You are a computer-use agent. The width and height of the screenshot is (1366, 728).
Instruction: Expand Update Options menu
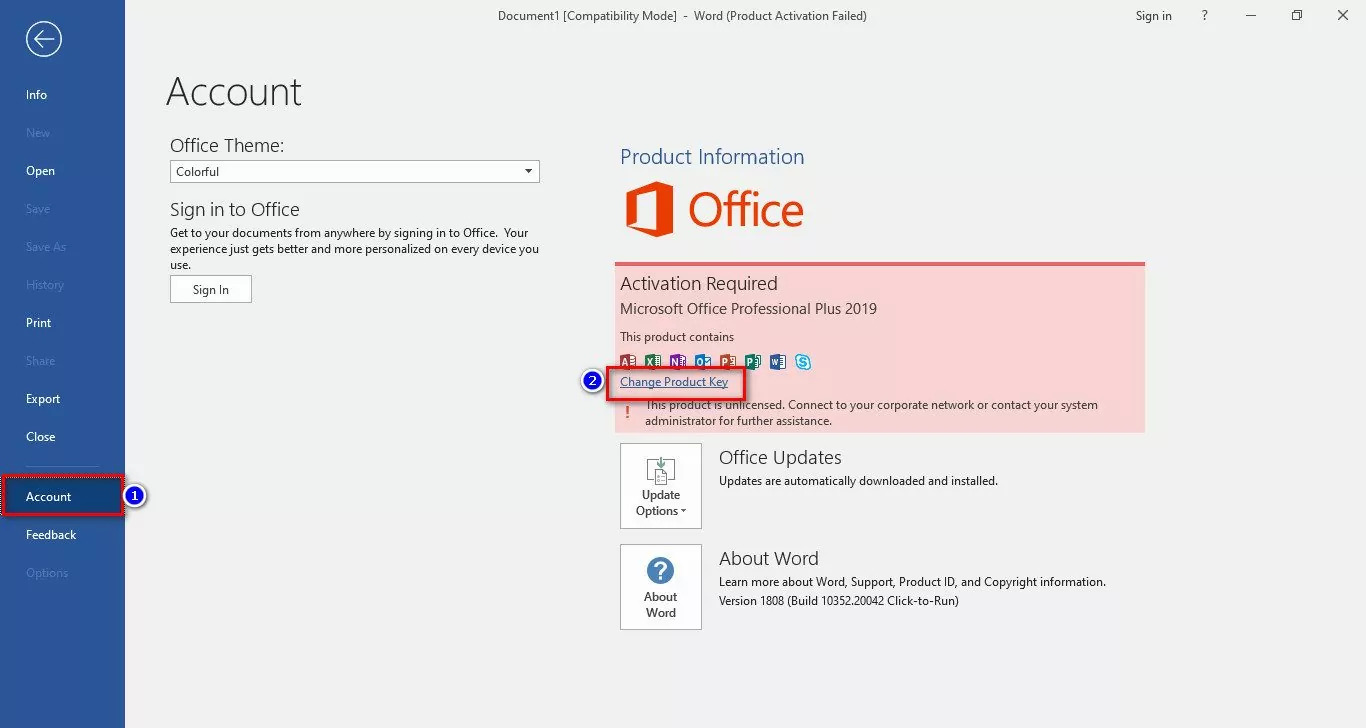coord(661,486)
